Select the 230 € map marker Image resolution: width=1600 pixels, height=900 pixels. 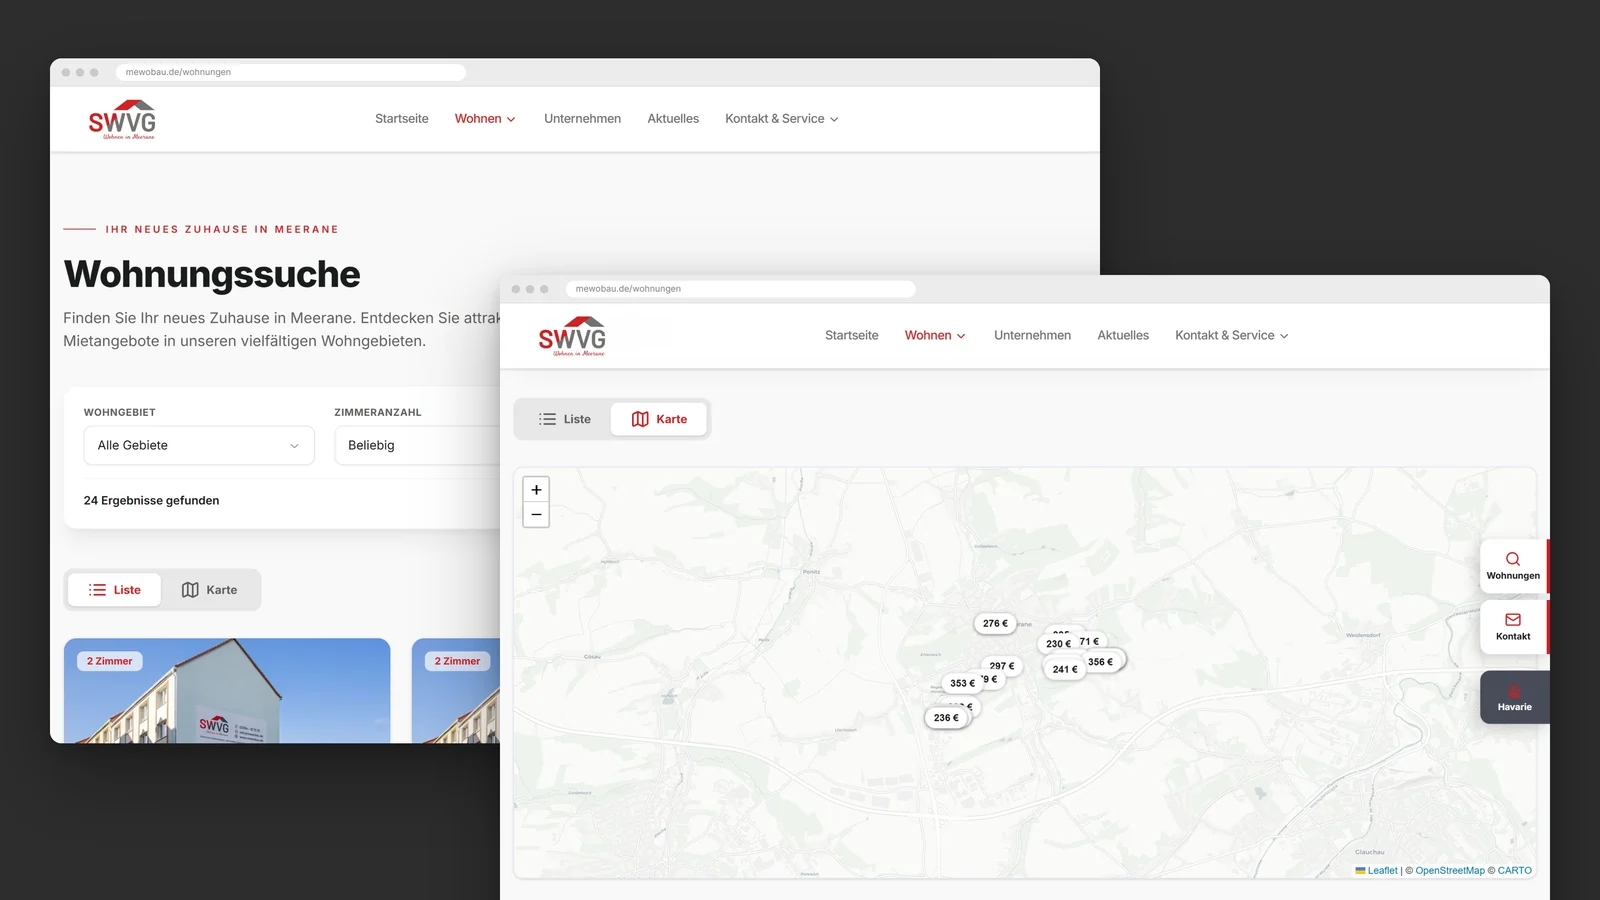[x=1058, y=644]
